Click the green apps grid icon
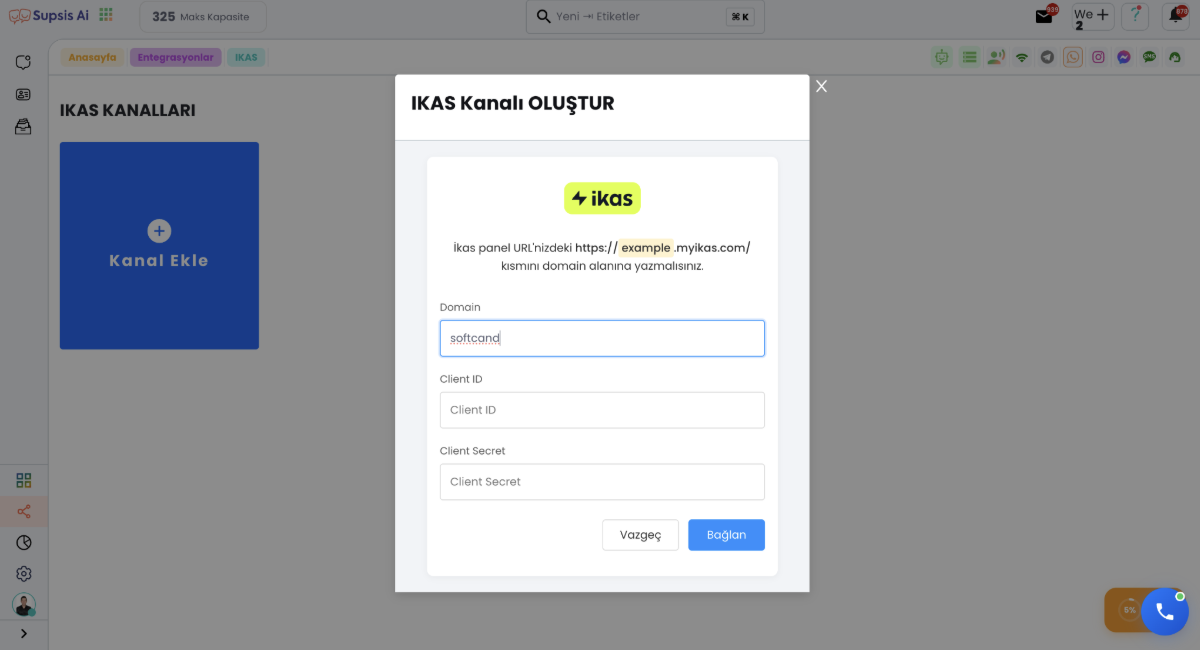The width and height of the screenshot is (1200, 650). [x=106, y=15]
